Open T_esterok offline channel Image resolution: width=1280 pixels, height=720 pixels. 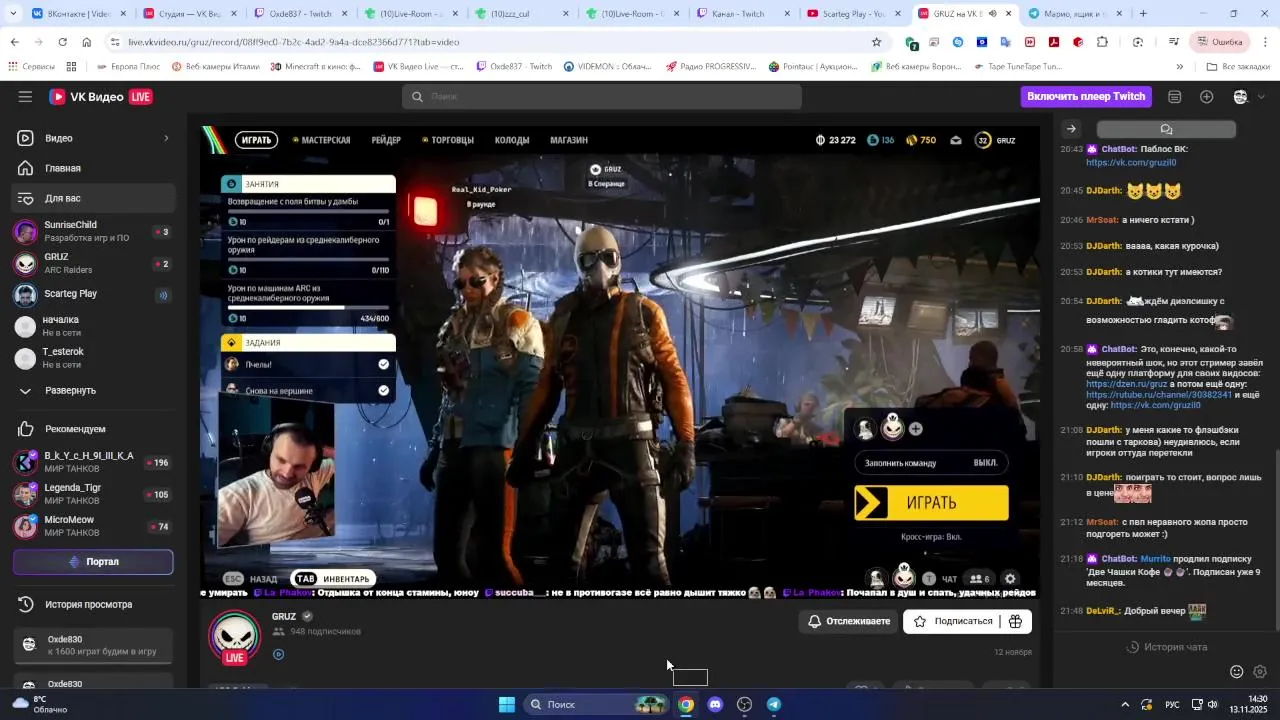pos(94,358)
